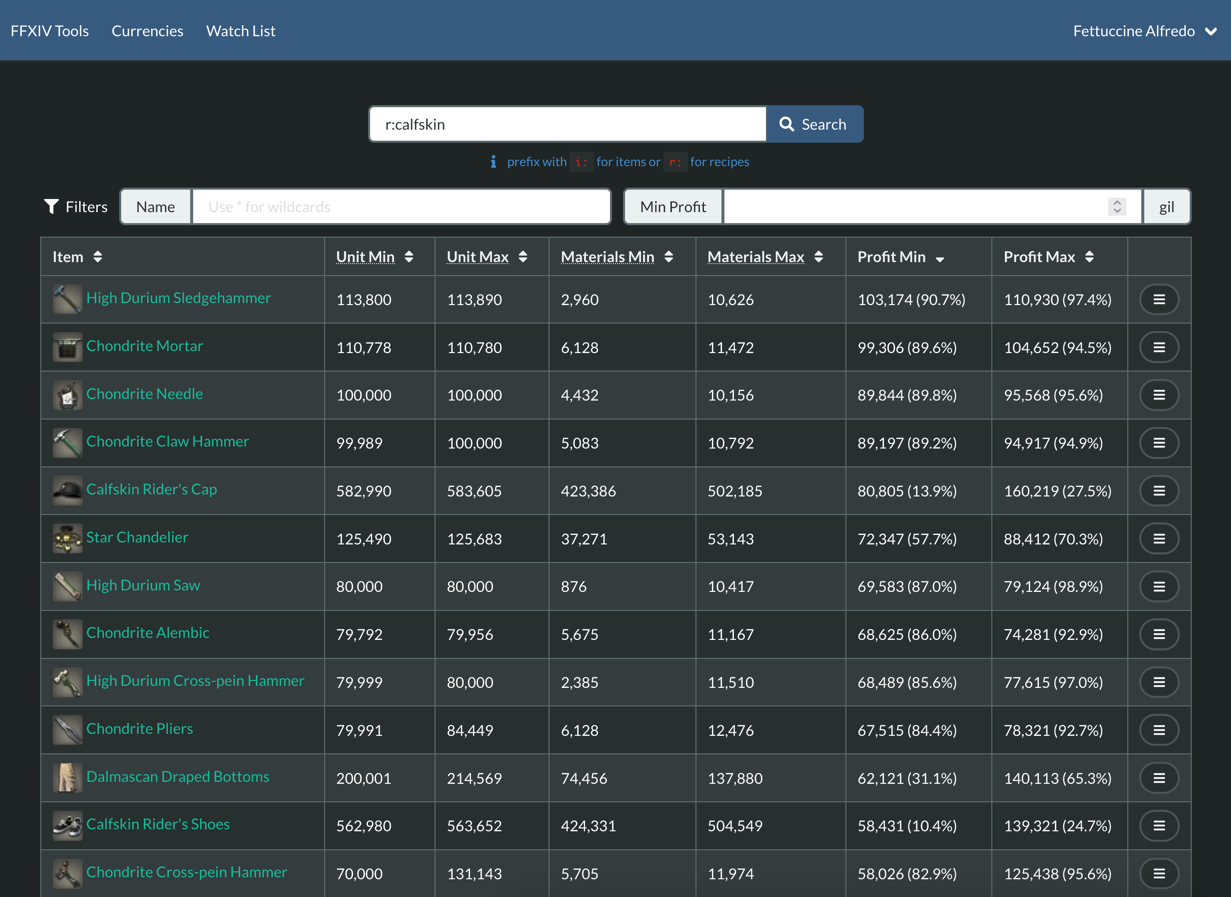Click the Chondrite Mortar item icon
The height and width of the screenshot is (897, 1231).
coord(67,347)
